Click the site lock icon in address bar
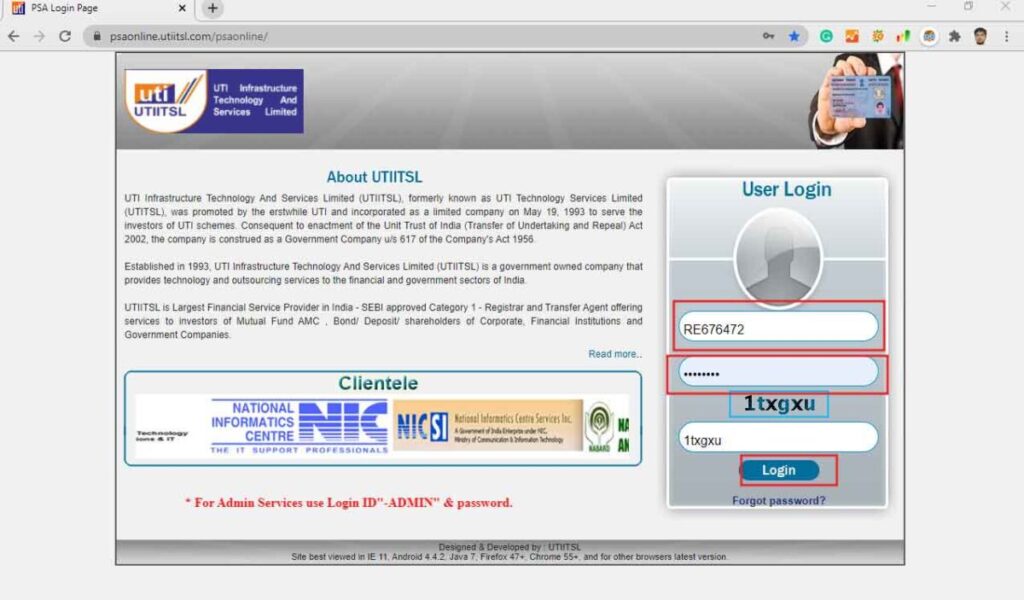 click(x=97, y=36)
